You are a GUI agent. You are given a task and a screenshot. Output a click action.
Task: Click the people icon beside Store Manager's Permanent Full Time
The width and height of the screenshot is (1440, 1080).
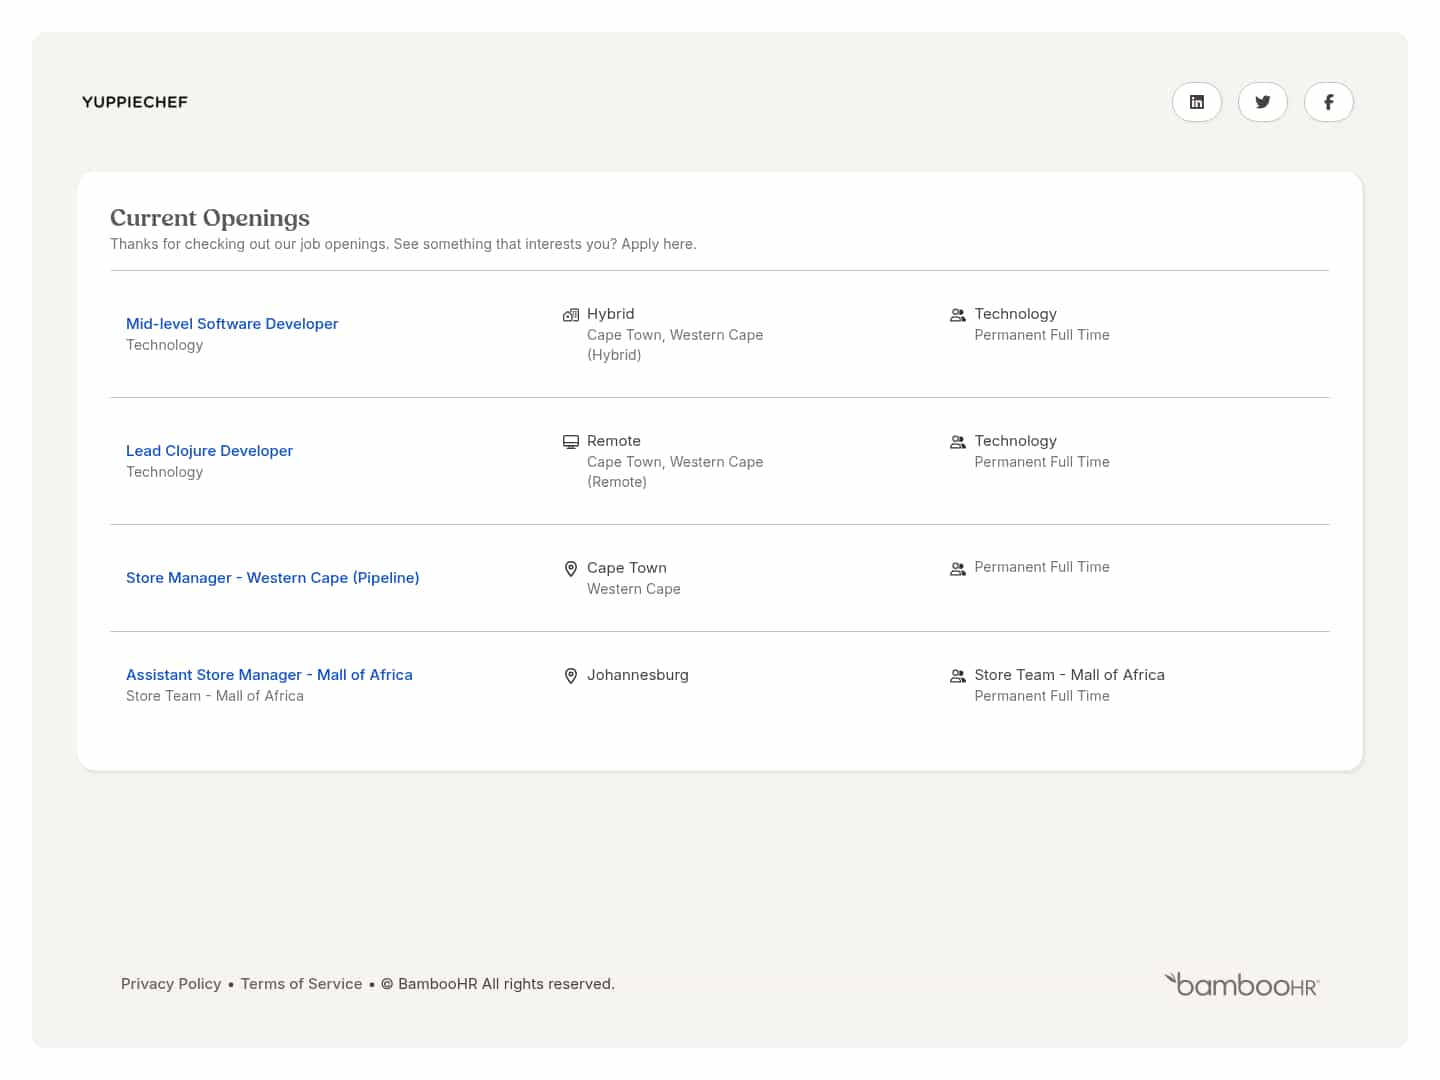click(957, 569)
